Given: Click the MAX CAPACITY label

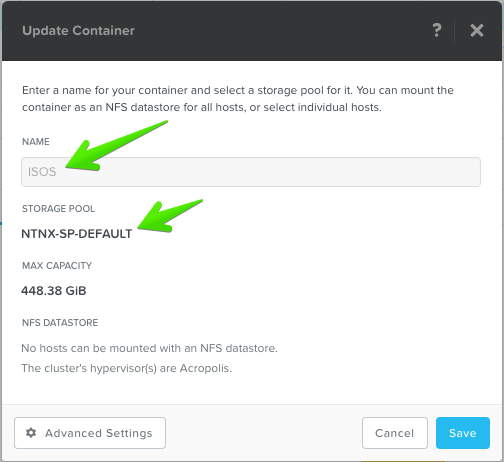Looking at the screenshot, I should tap(57, 266).
